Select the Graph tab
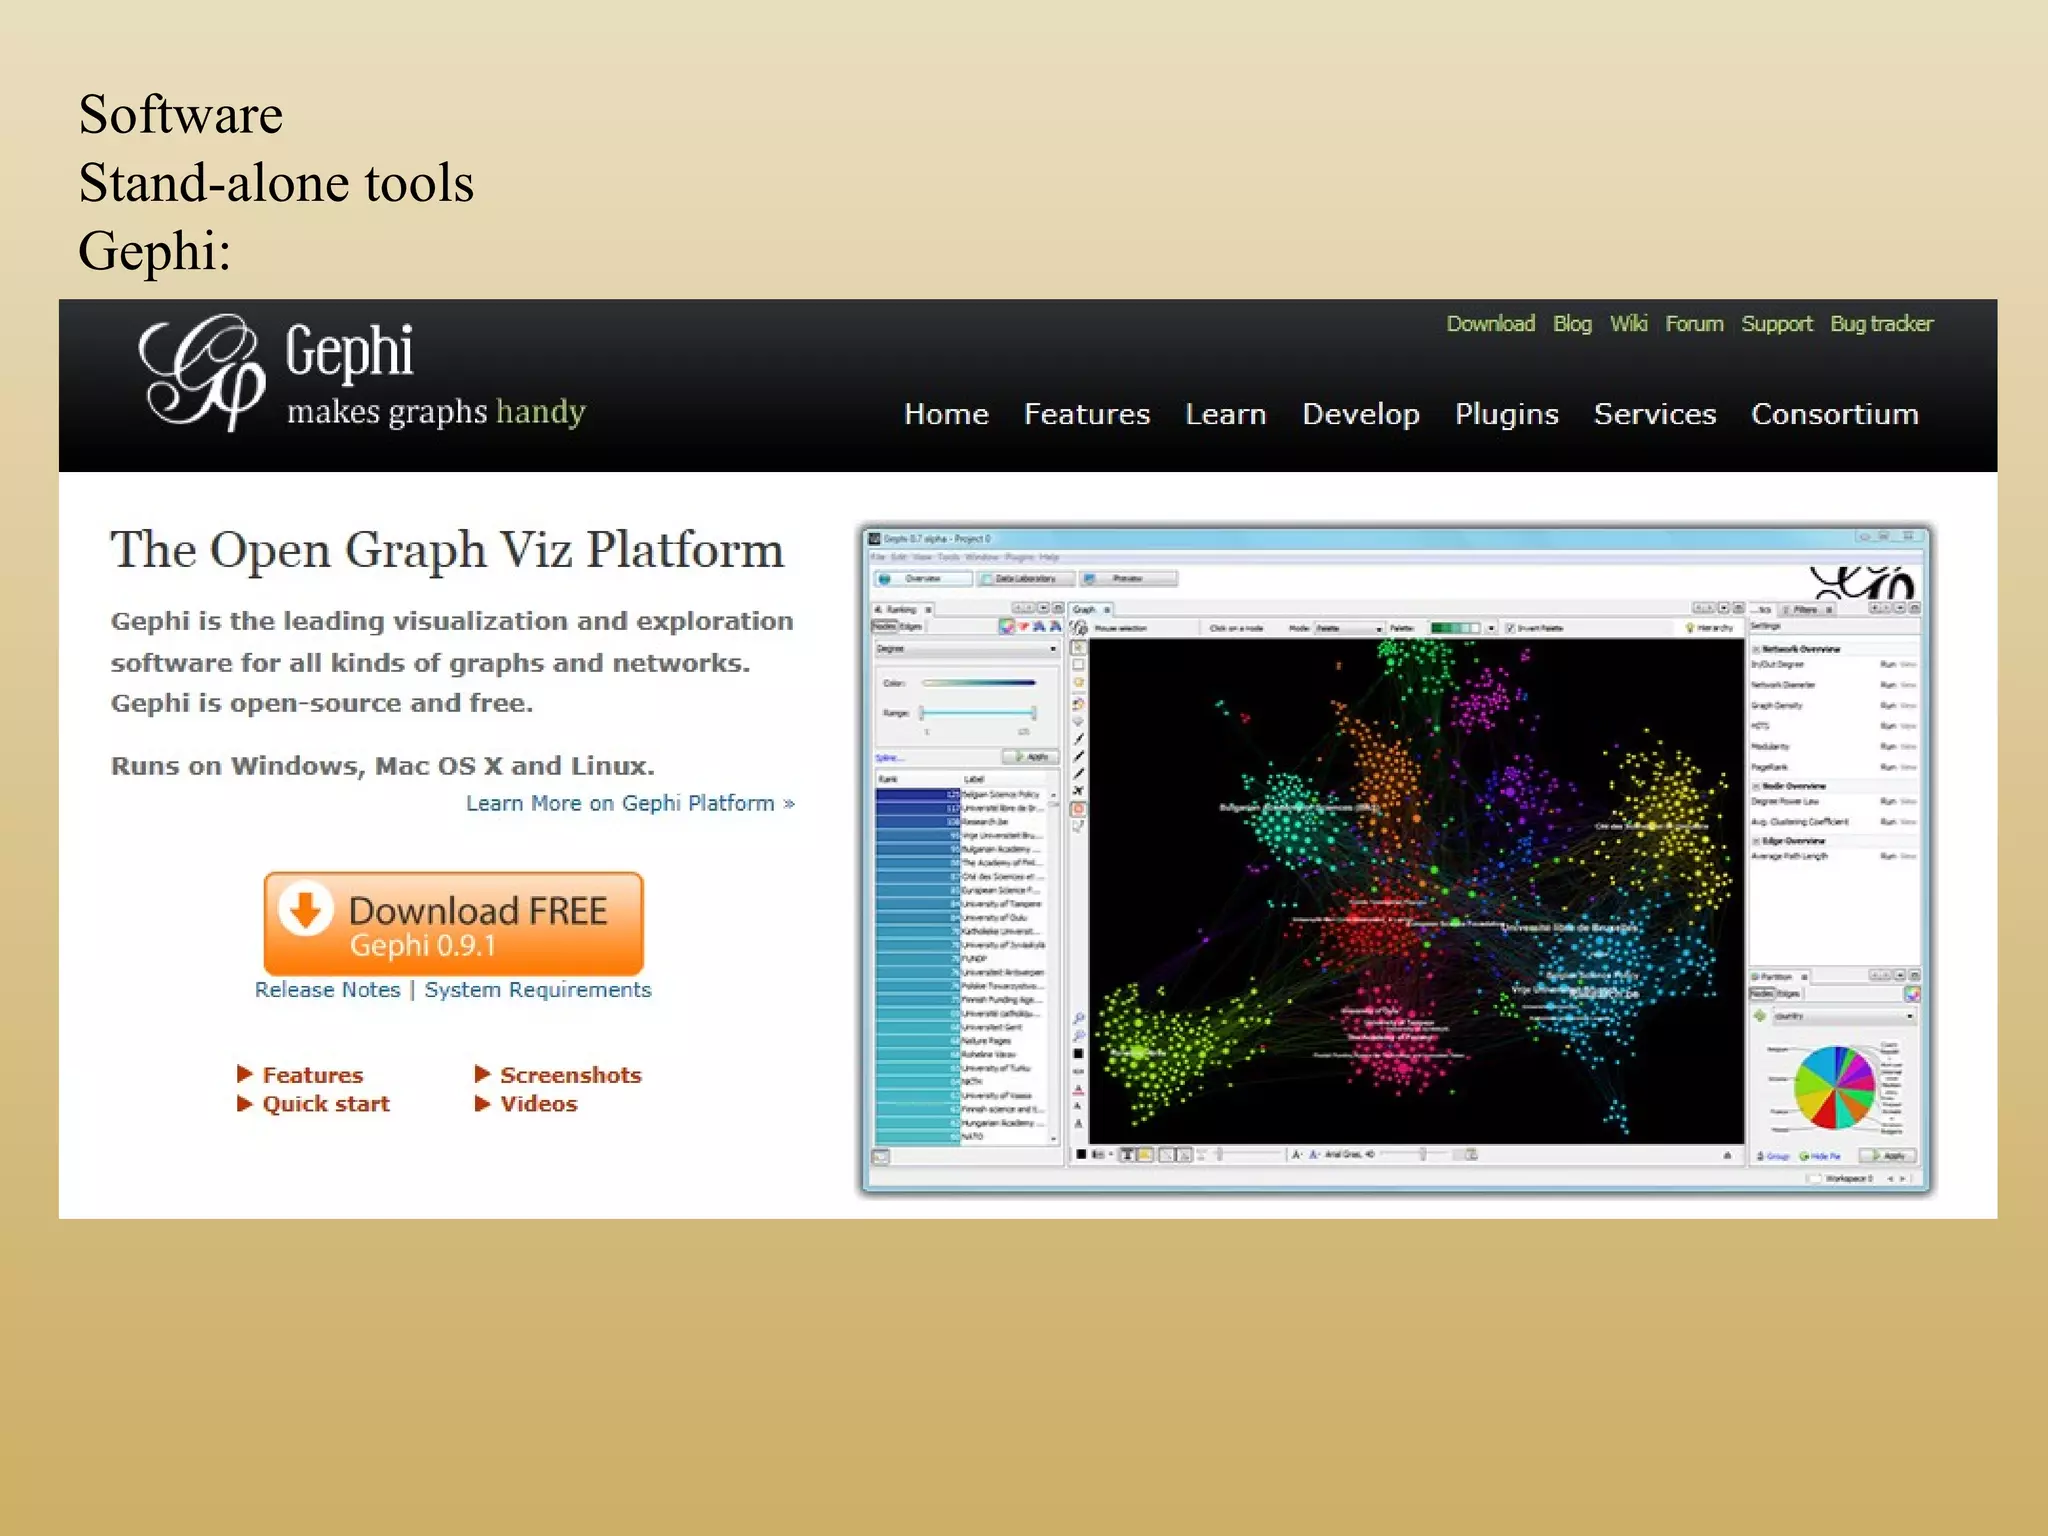 1092,609
